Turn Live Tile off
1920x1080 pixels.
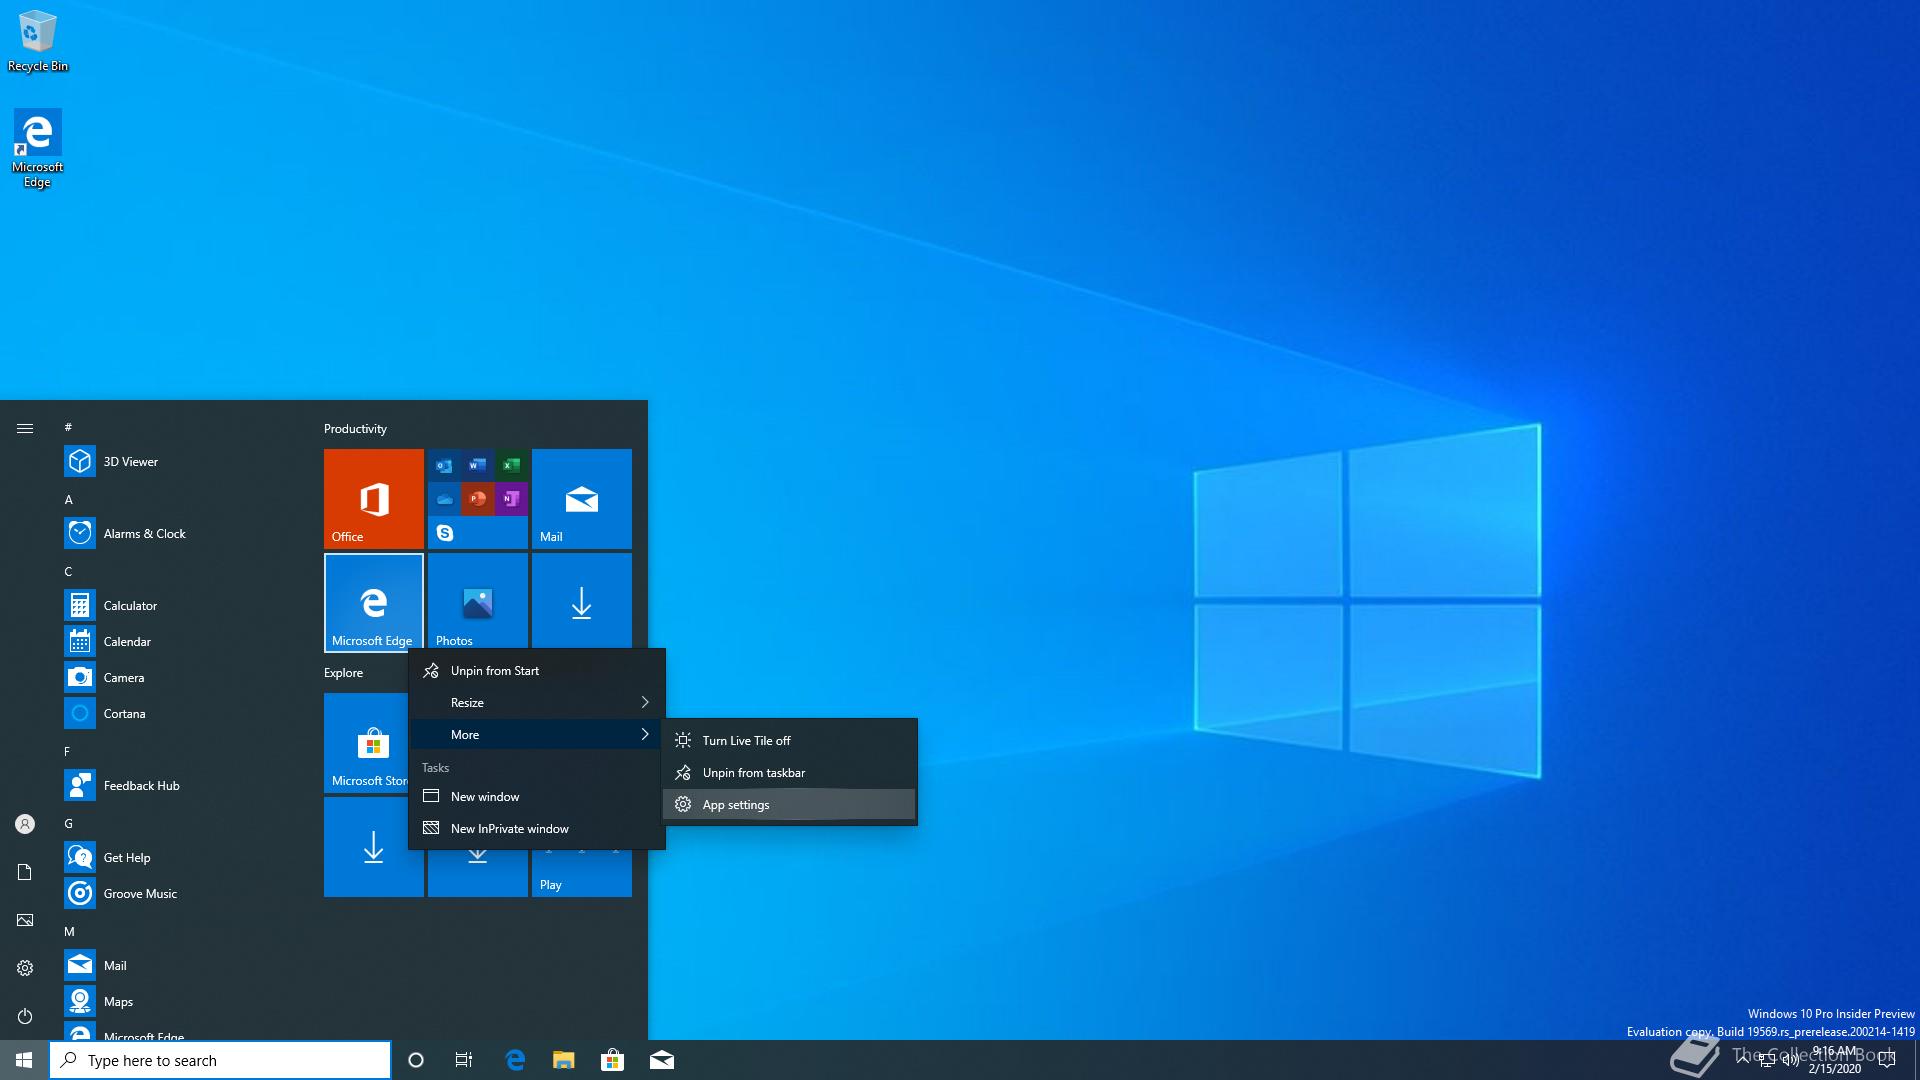click(x=789, y=741)
